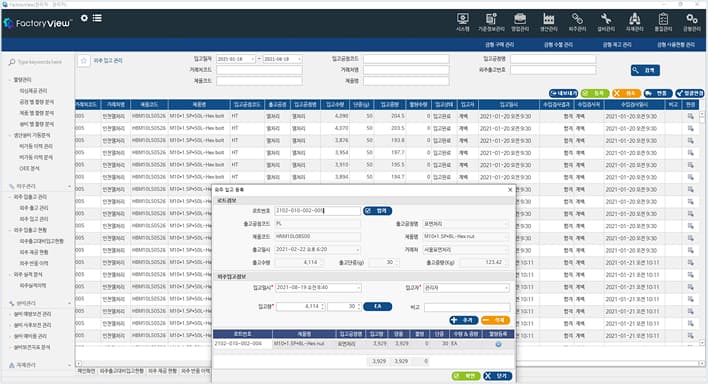Screen dimensions: 708x384
Task: Click the blue add button with plus sign
Action: 464,320
